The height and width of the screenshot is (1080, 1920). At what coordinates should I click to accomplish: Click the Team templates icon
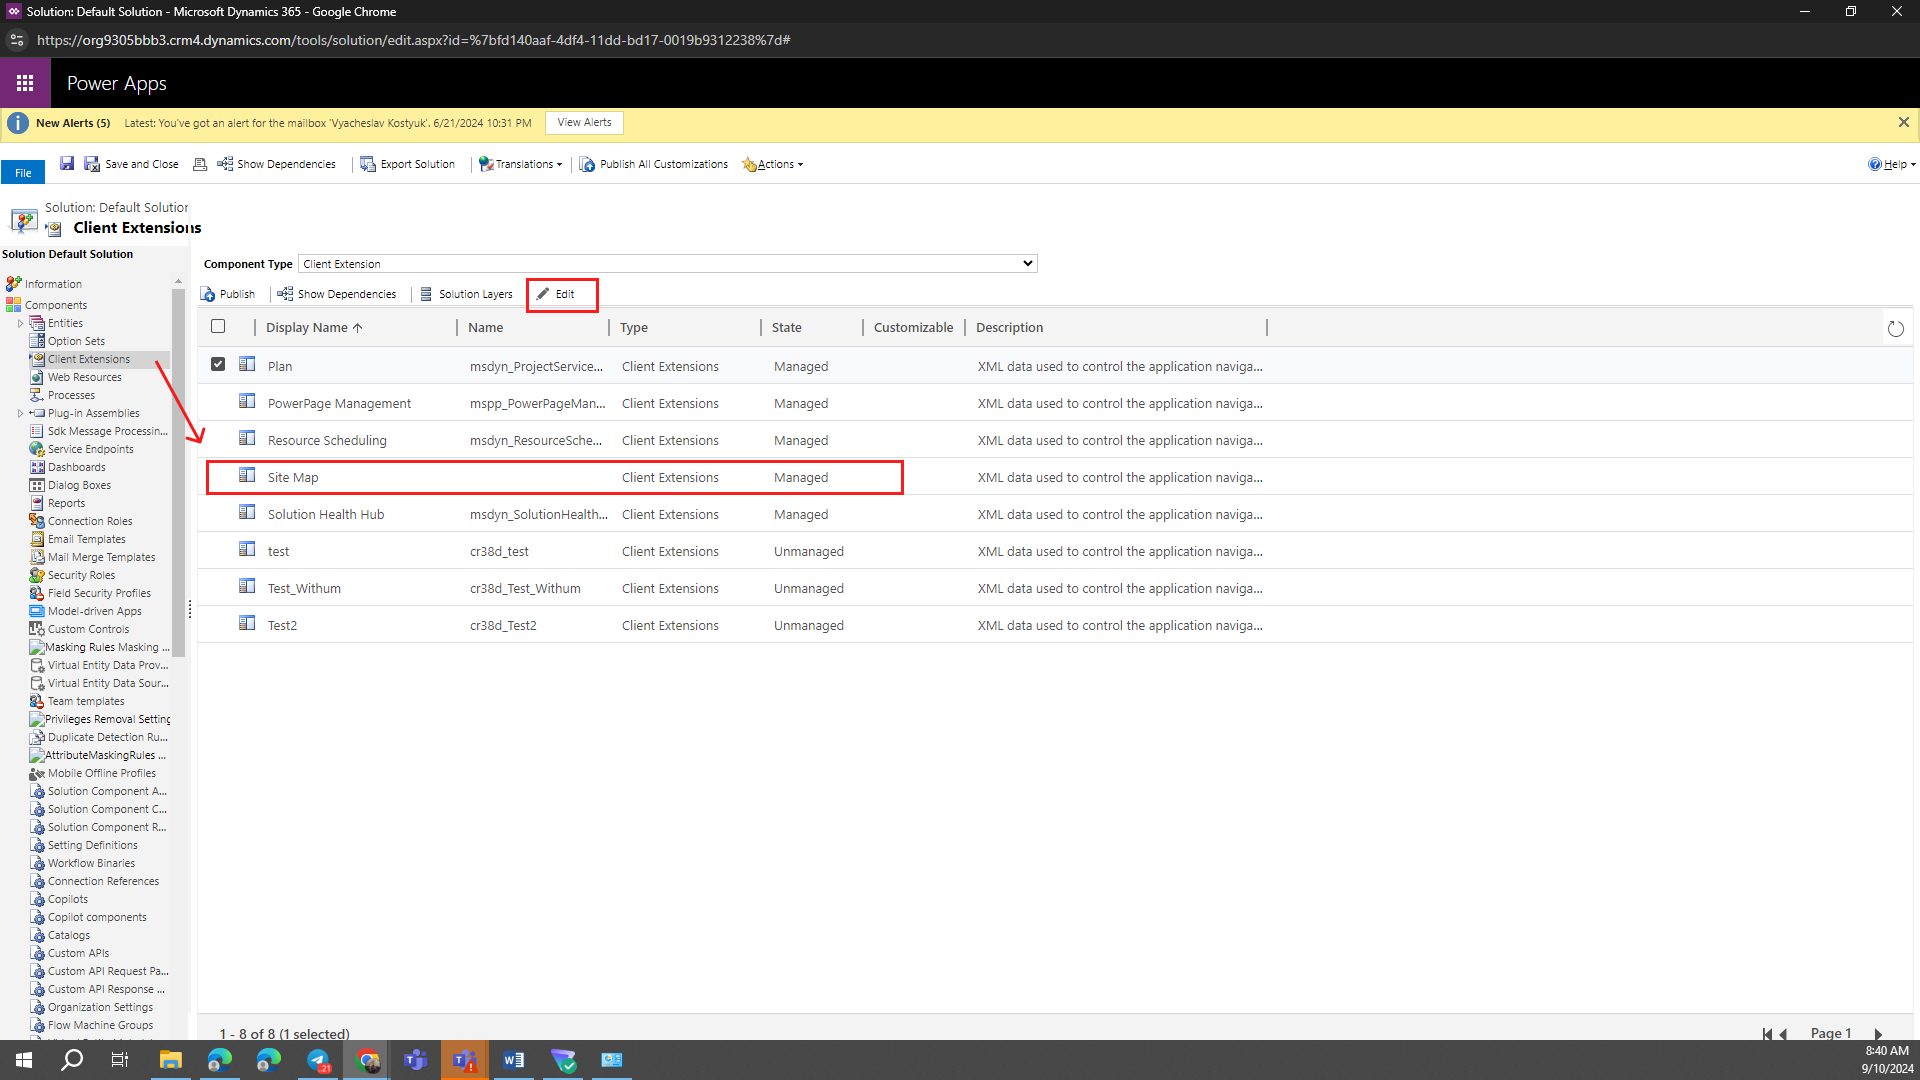pos(37,701)
